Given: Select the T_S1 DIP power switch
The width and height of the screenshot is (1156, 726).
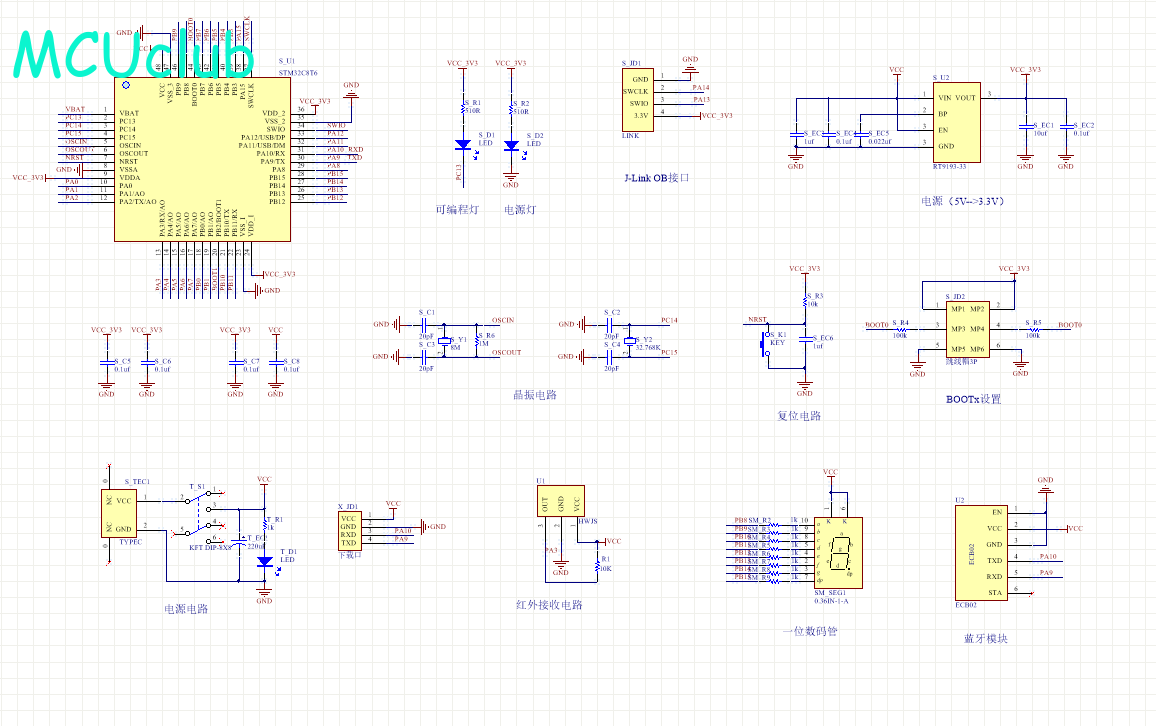Looking at the screenshot, I should tap(199, 514).
